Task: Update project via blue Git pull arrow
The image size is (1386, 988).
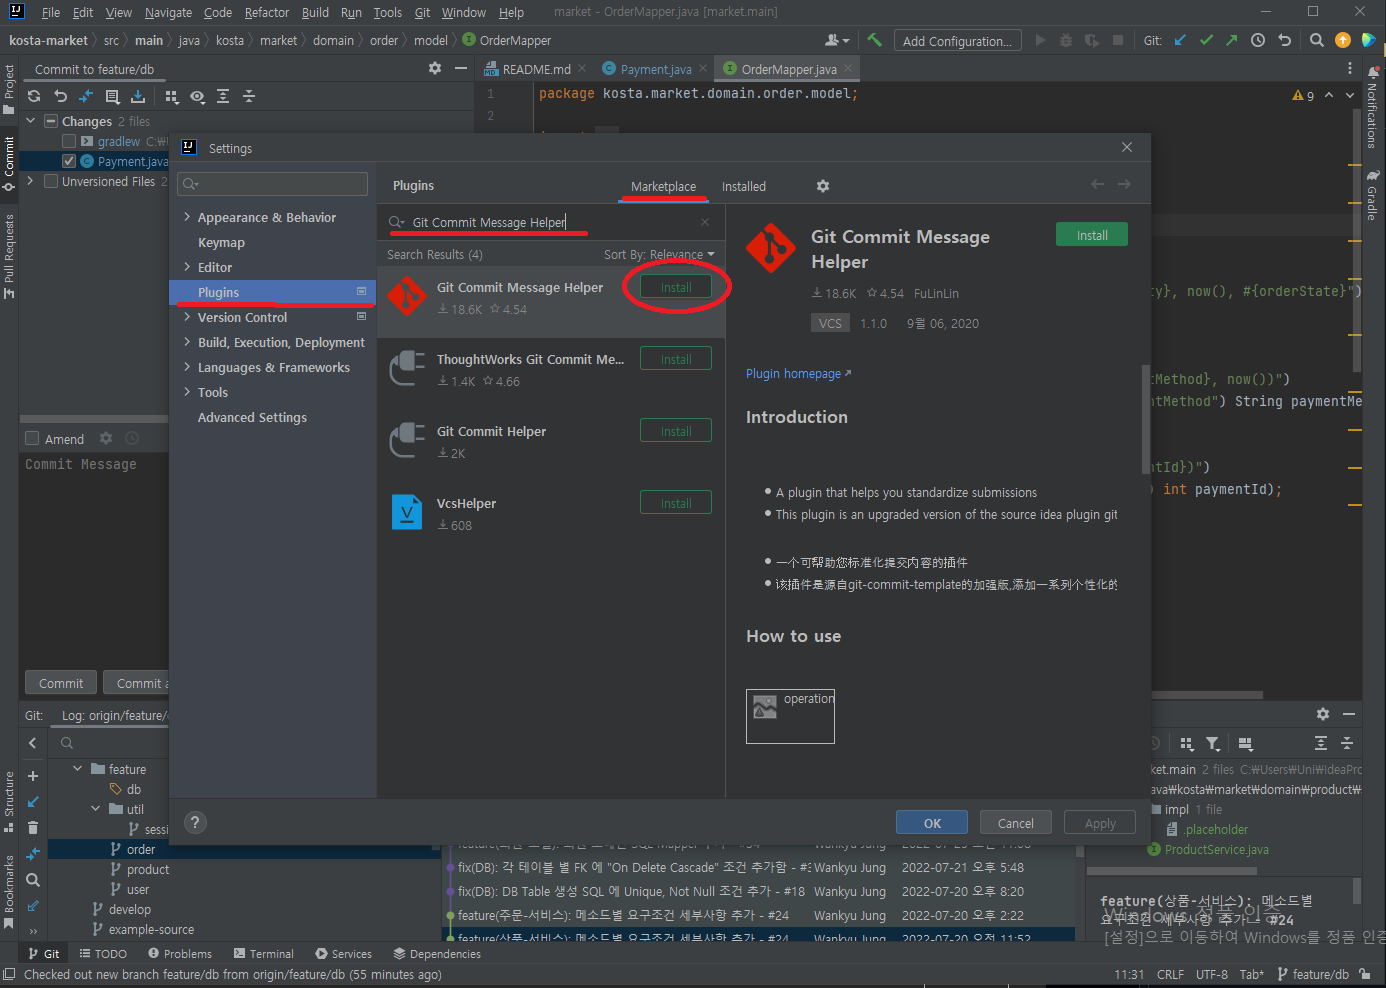Action: [x=1181, y=39]
